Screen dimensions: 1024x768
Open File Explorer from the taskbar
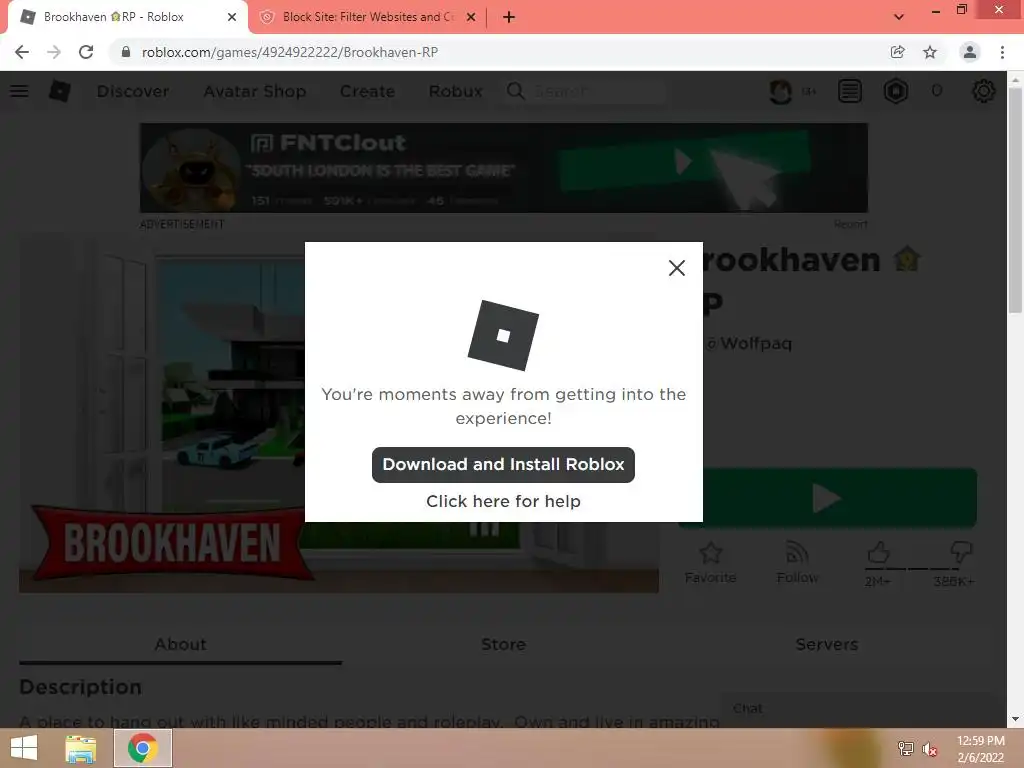80,748
